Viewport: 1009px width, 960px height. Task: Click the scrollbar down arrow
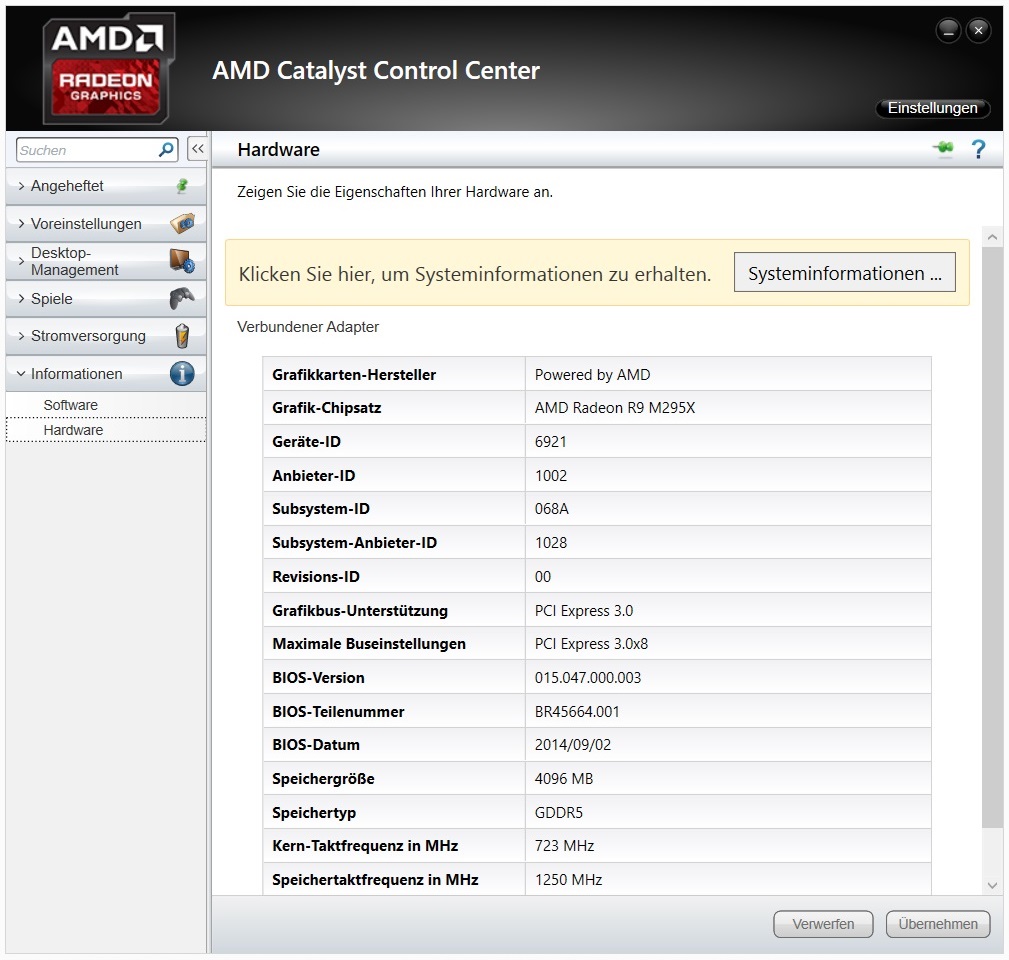tap(992, 885)
